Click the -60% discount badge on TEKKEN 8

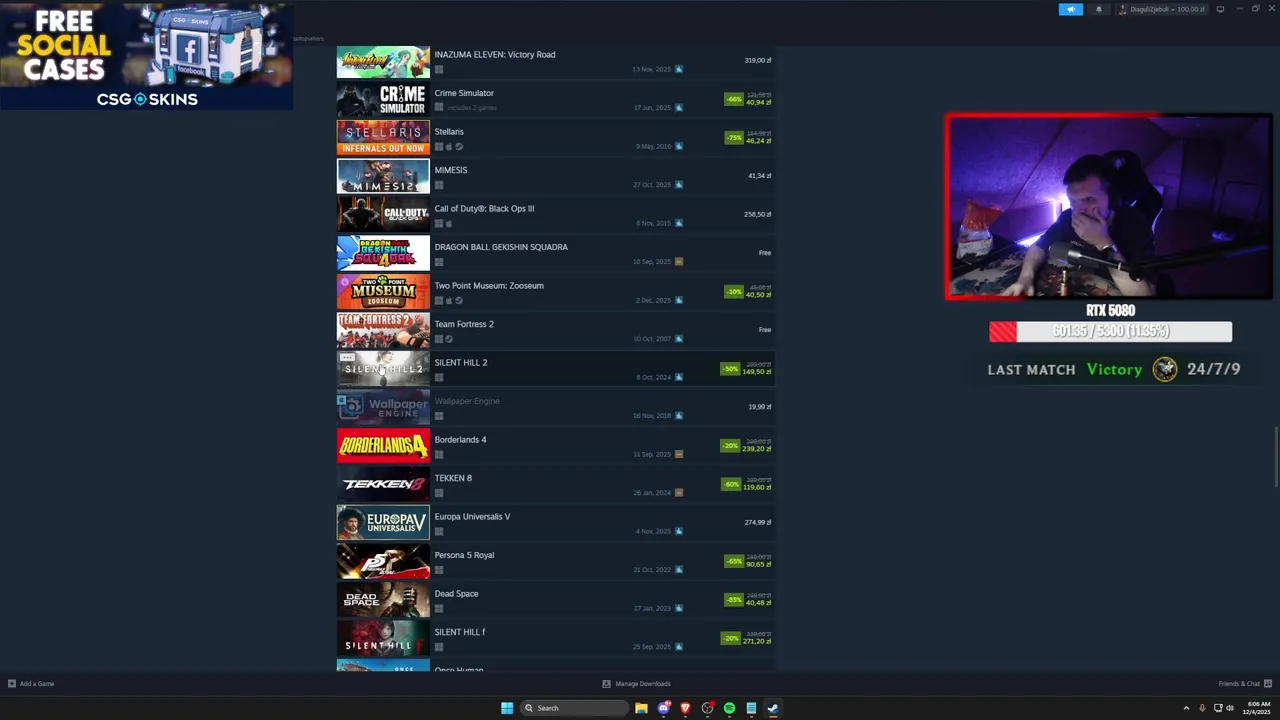(x=732, y=484)
